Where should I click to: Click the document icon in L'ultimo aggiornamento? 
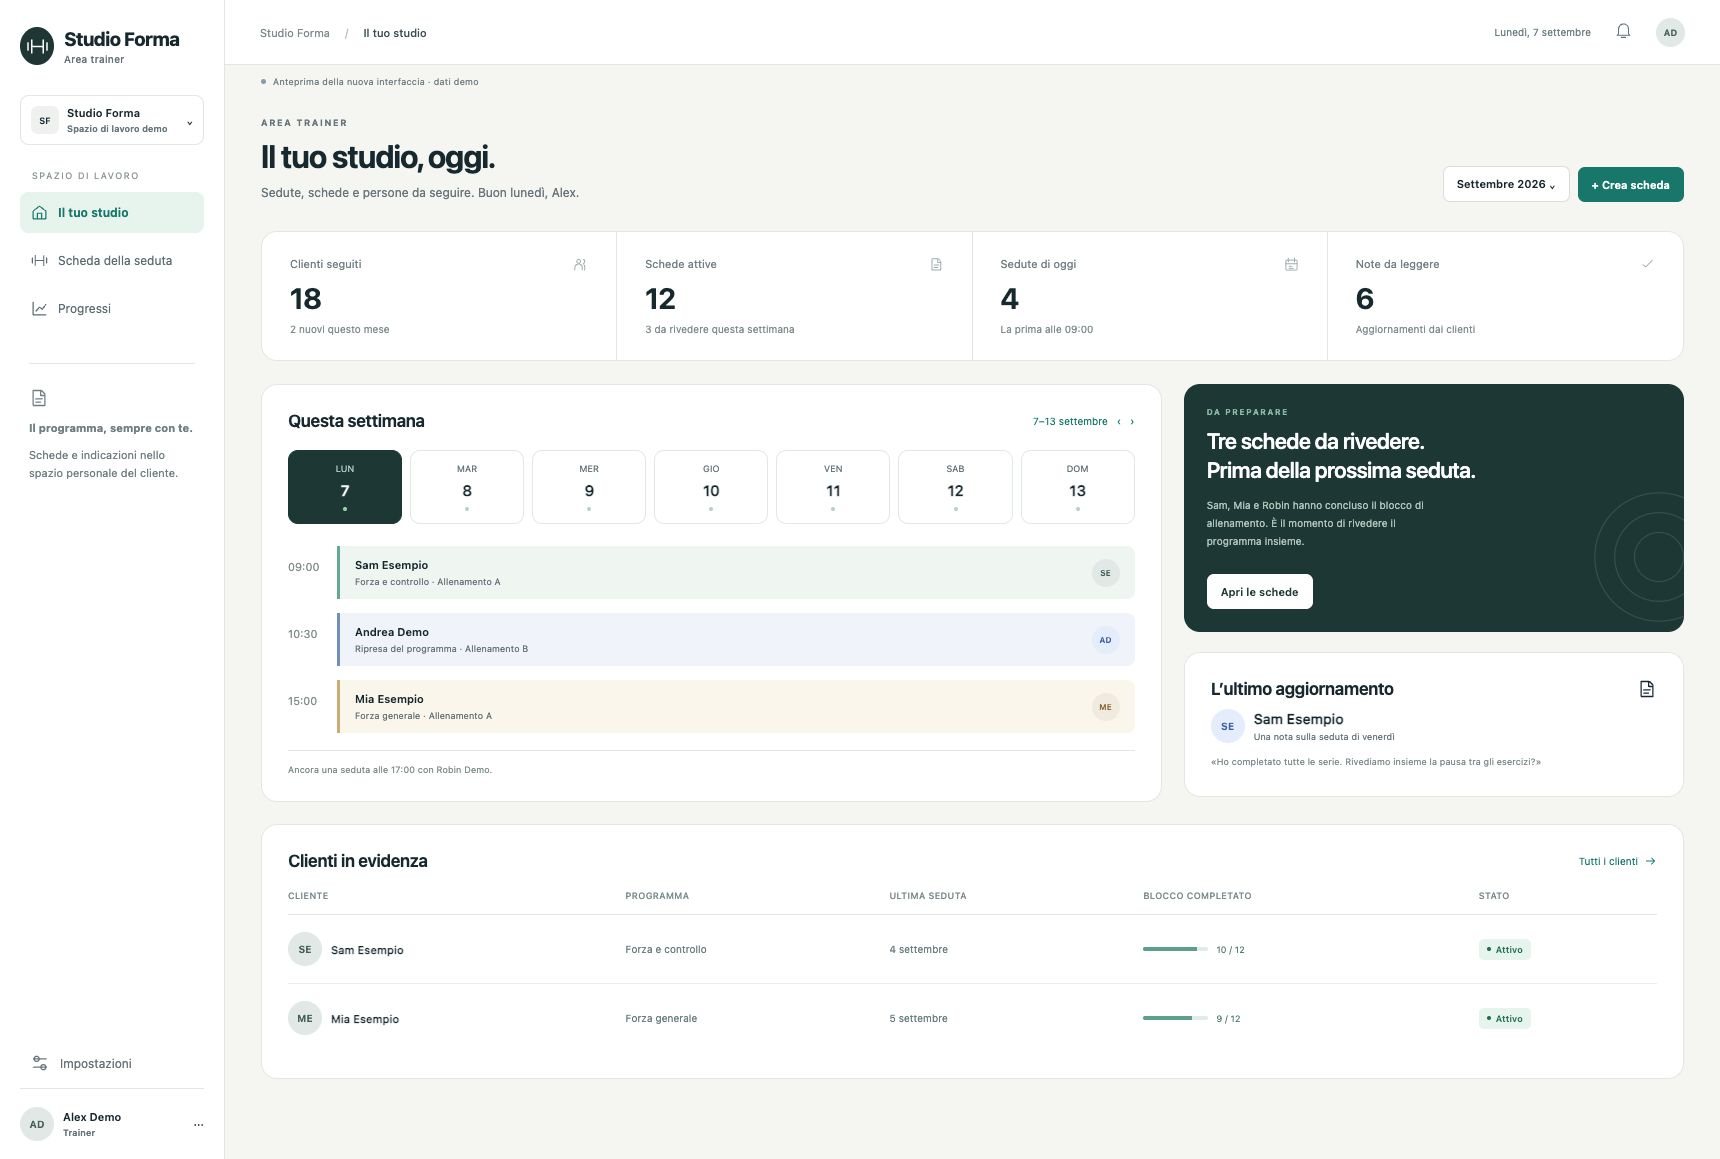coord(1647,689)
